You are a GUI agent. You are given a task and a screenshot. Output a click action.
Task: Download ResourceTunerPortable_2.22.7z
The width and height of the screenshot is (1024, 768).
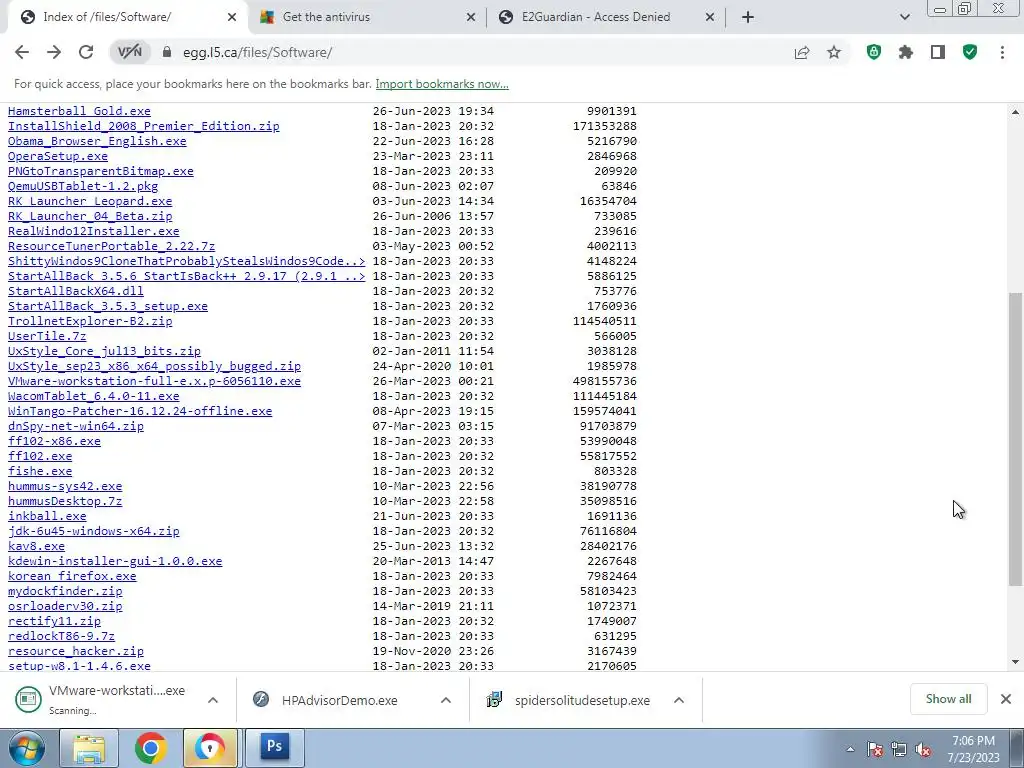coord(111,246)
